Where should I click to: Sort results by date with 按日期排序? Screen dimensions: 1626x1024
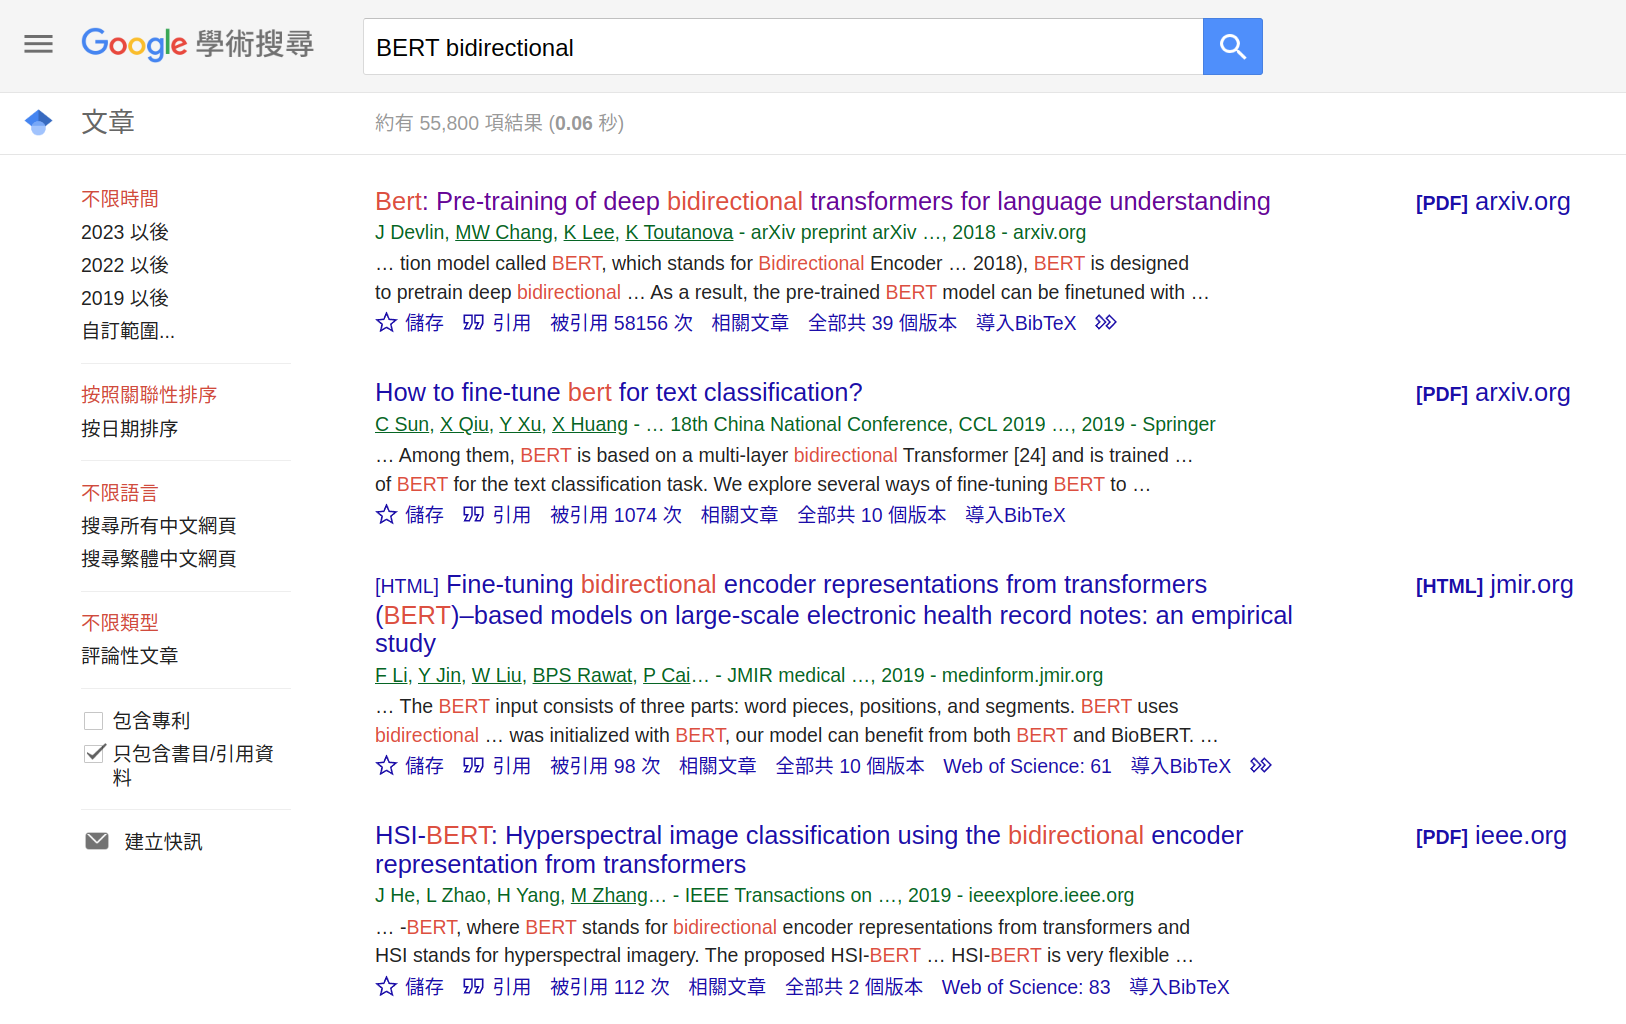click(130, 429)
